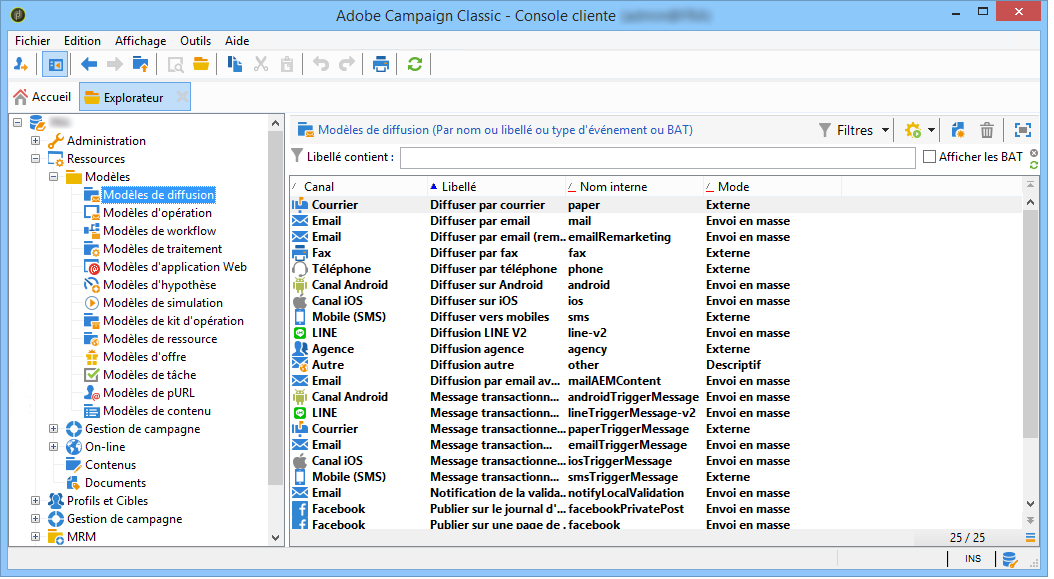
Task: Click the back arrow navigation icon
Action: [89, 65]
